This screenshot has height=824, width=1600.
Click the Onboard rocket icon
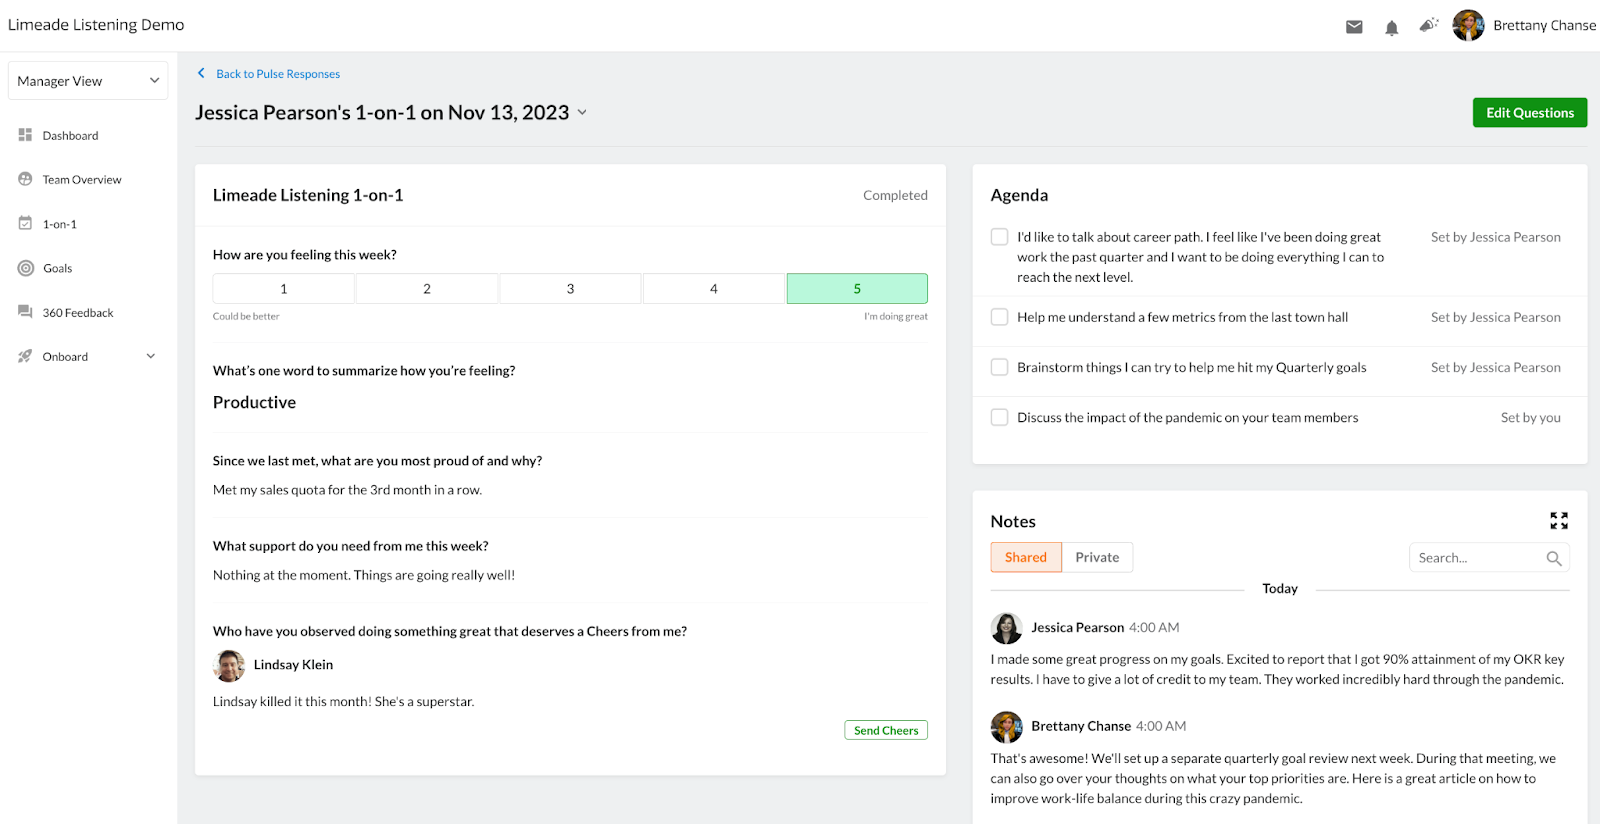(x=25, y=356)
